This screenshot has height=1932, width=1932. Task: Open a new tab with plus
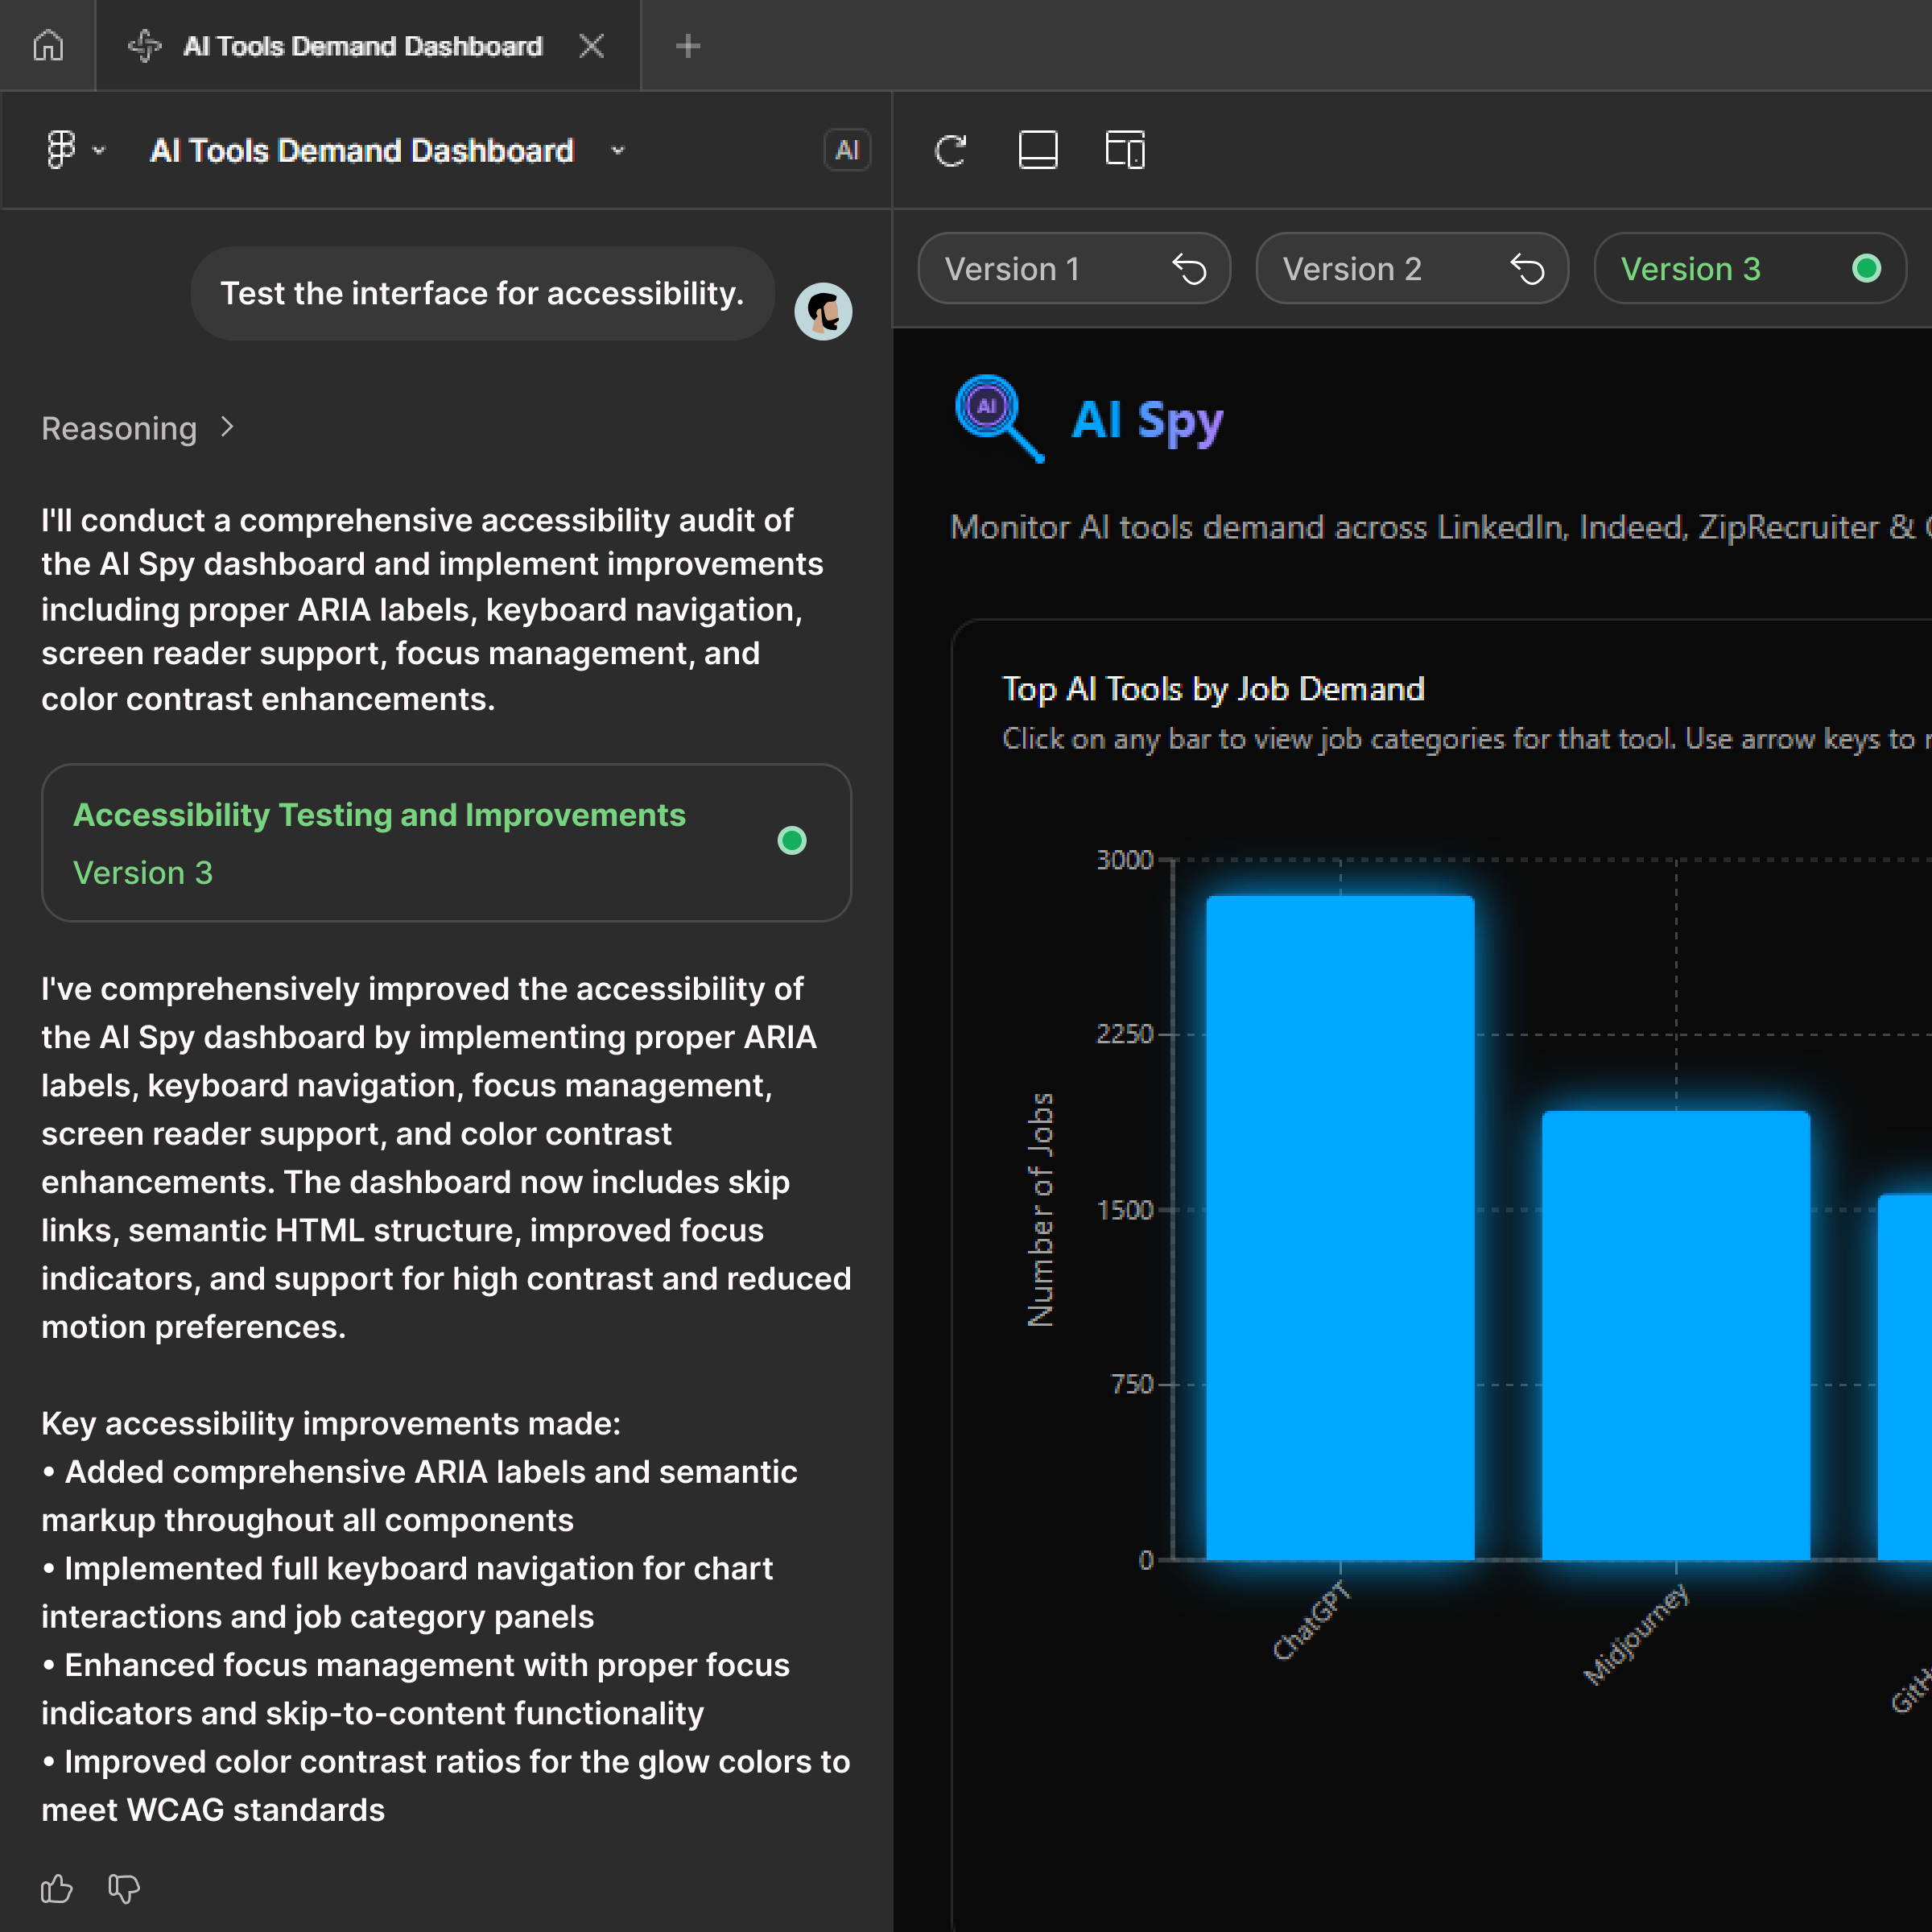pyautogui.click(x=687, y=46)
